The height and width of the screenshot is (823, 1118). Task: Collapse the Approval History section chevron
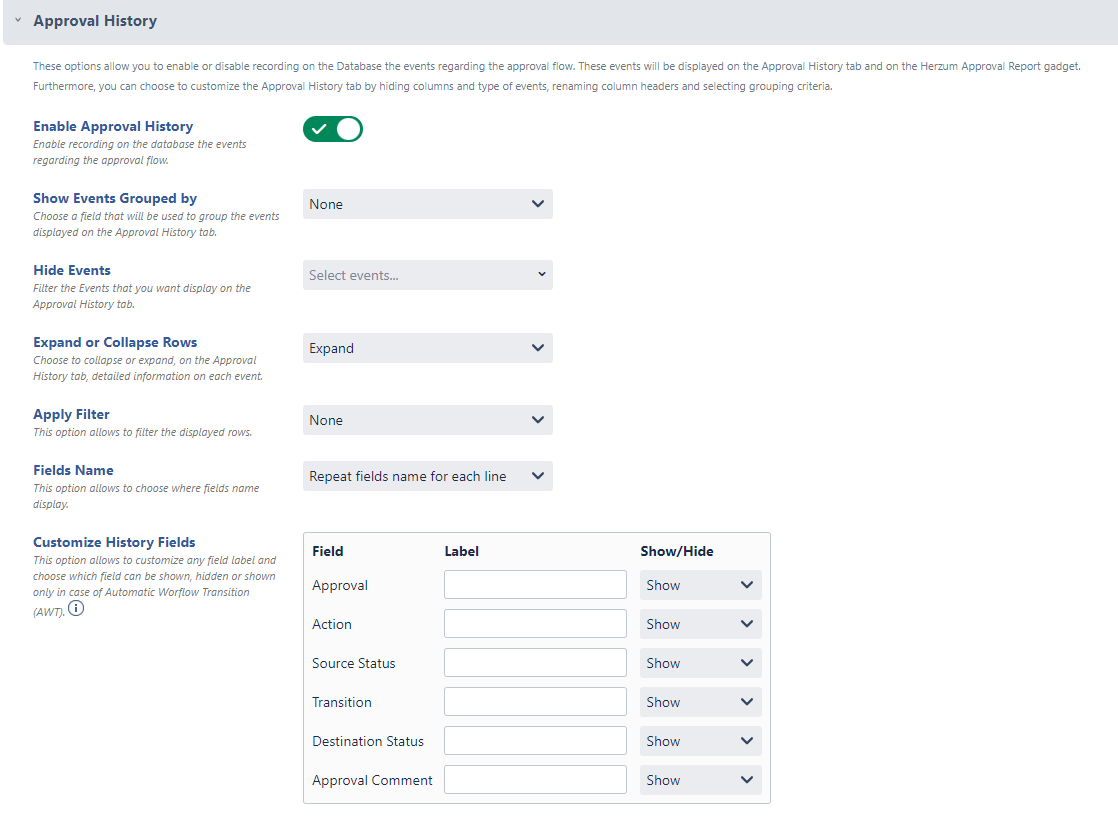(18, 21)
